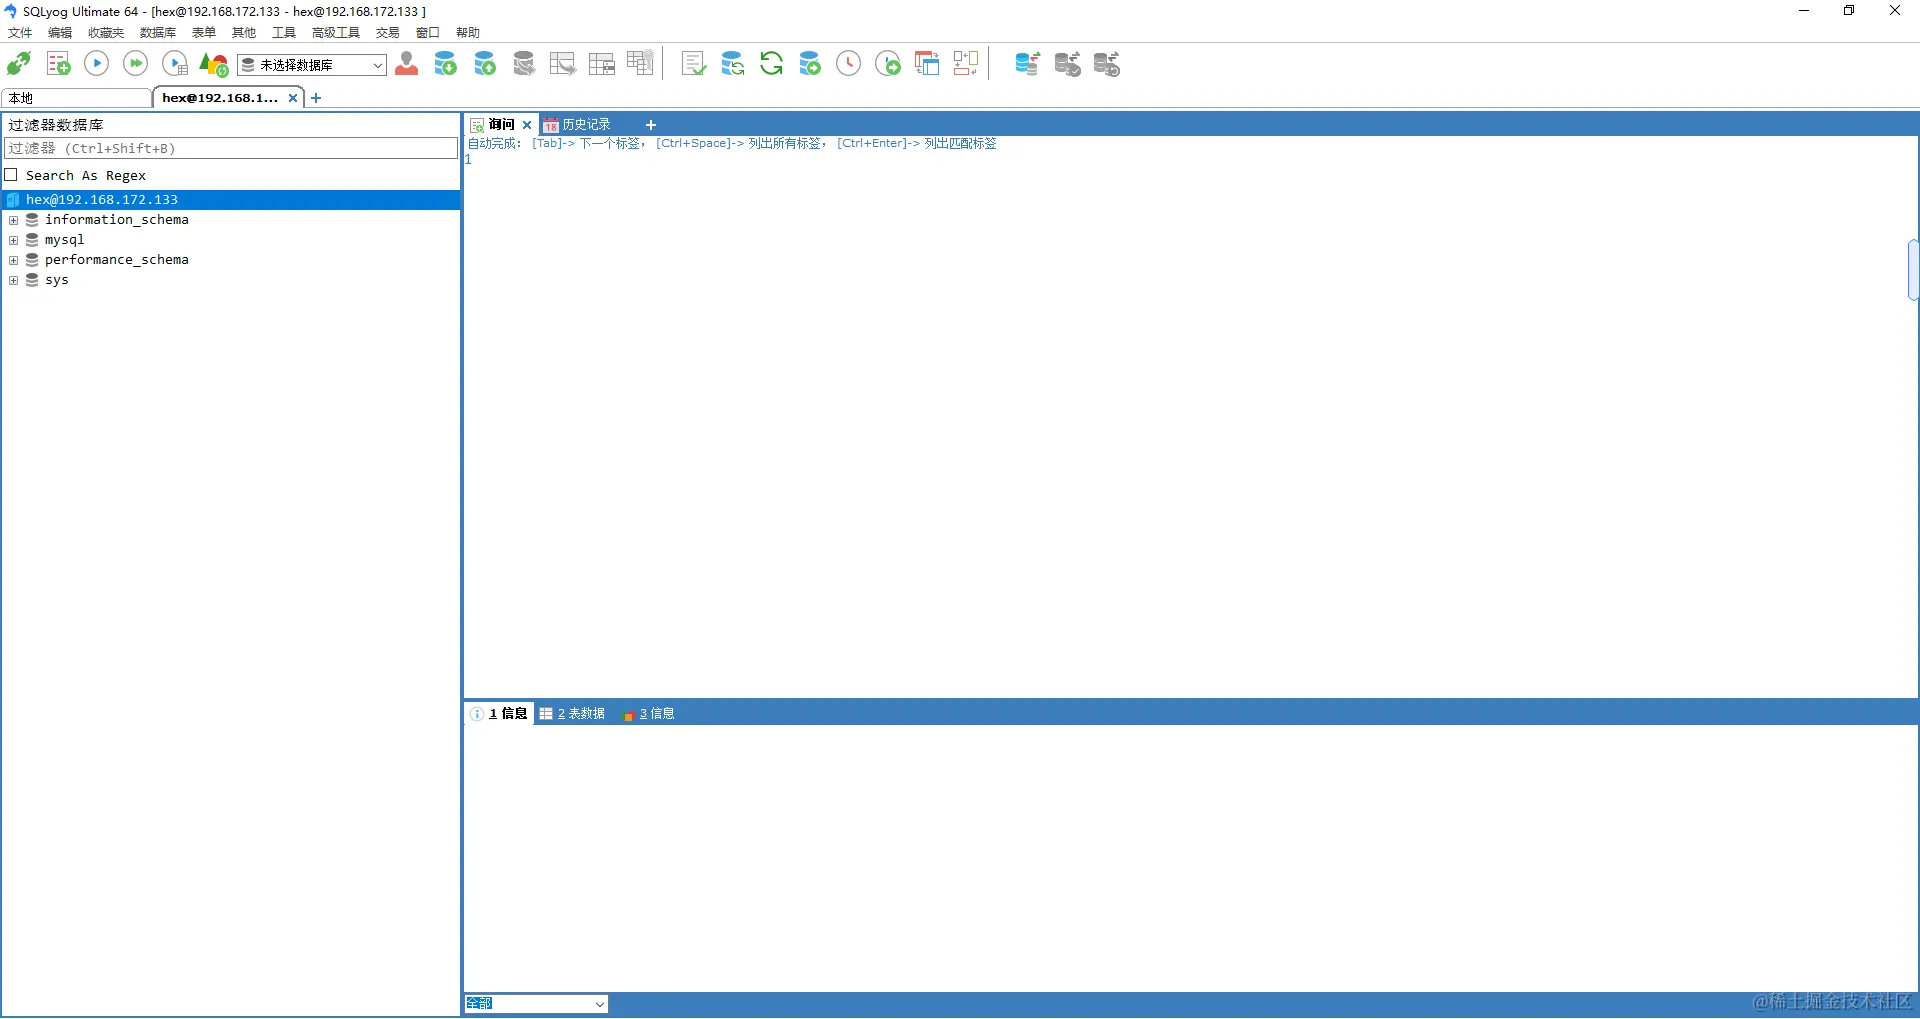The image size is (1920, 1019).
Task: Click the clock with play arrow icon
Action: [888, 64]
